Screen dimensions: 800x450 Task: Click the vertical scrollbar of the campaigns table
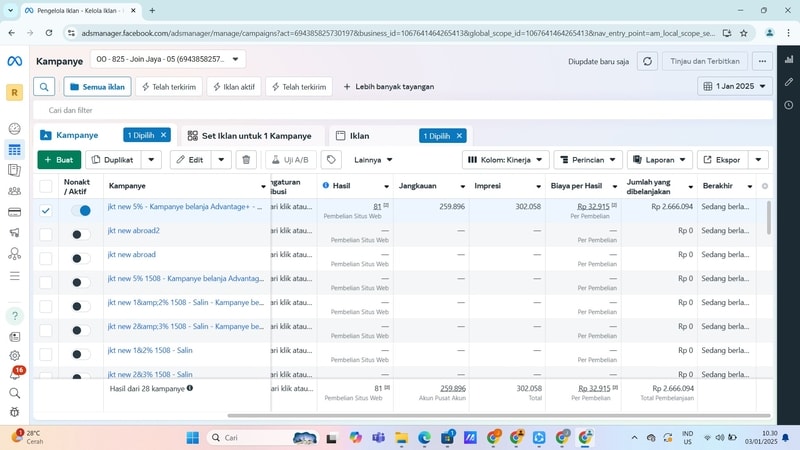coord(769,218)
